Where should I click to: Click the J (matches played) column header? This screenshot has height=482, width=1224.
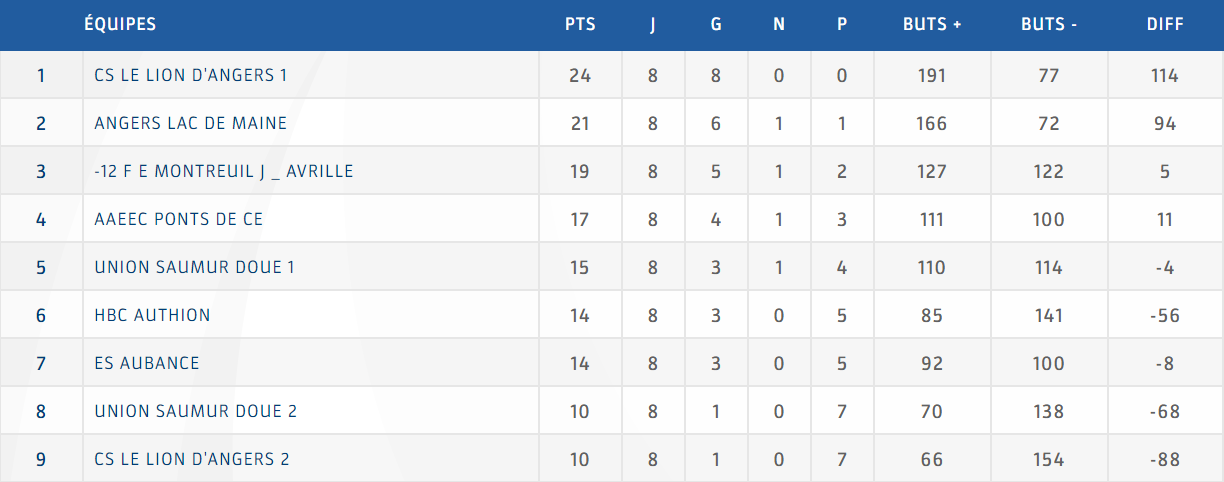[x=653, y=24]
